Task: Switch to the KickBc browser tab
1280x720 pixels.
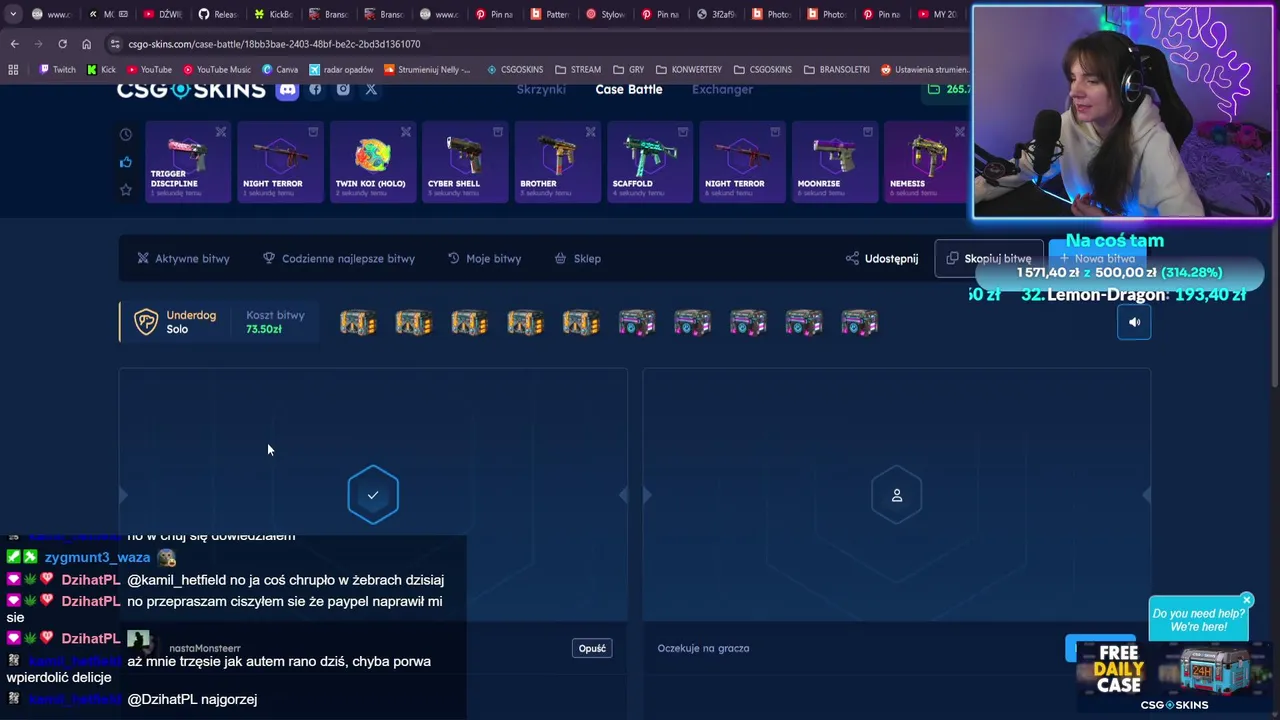Action: pos(273,14)
